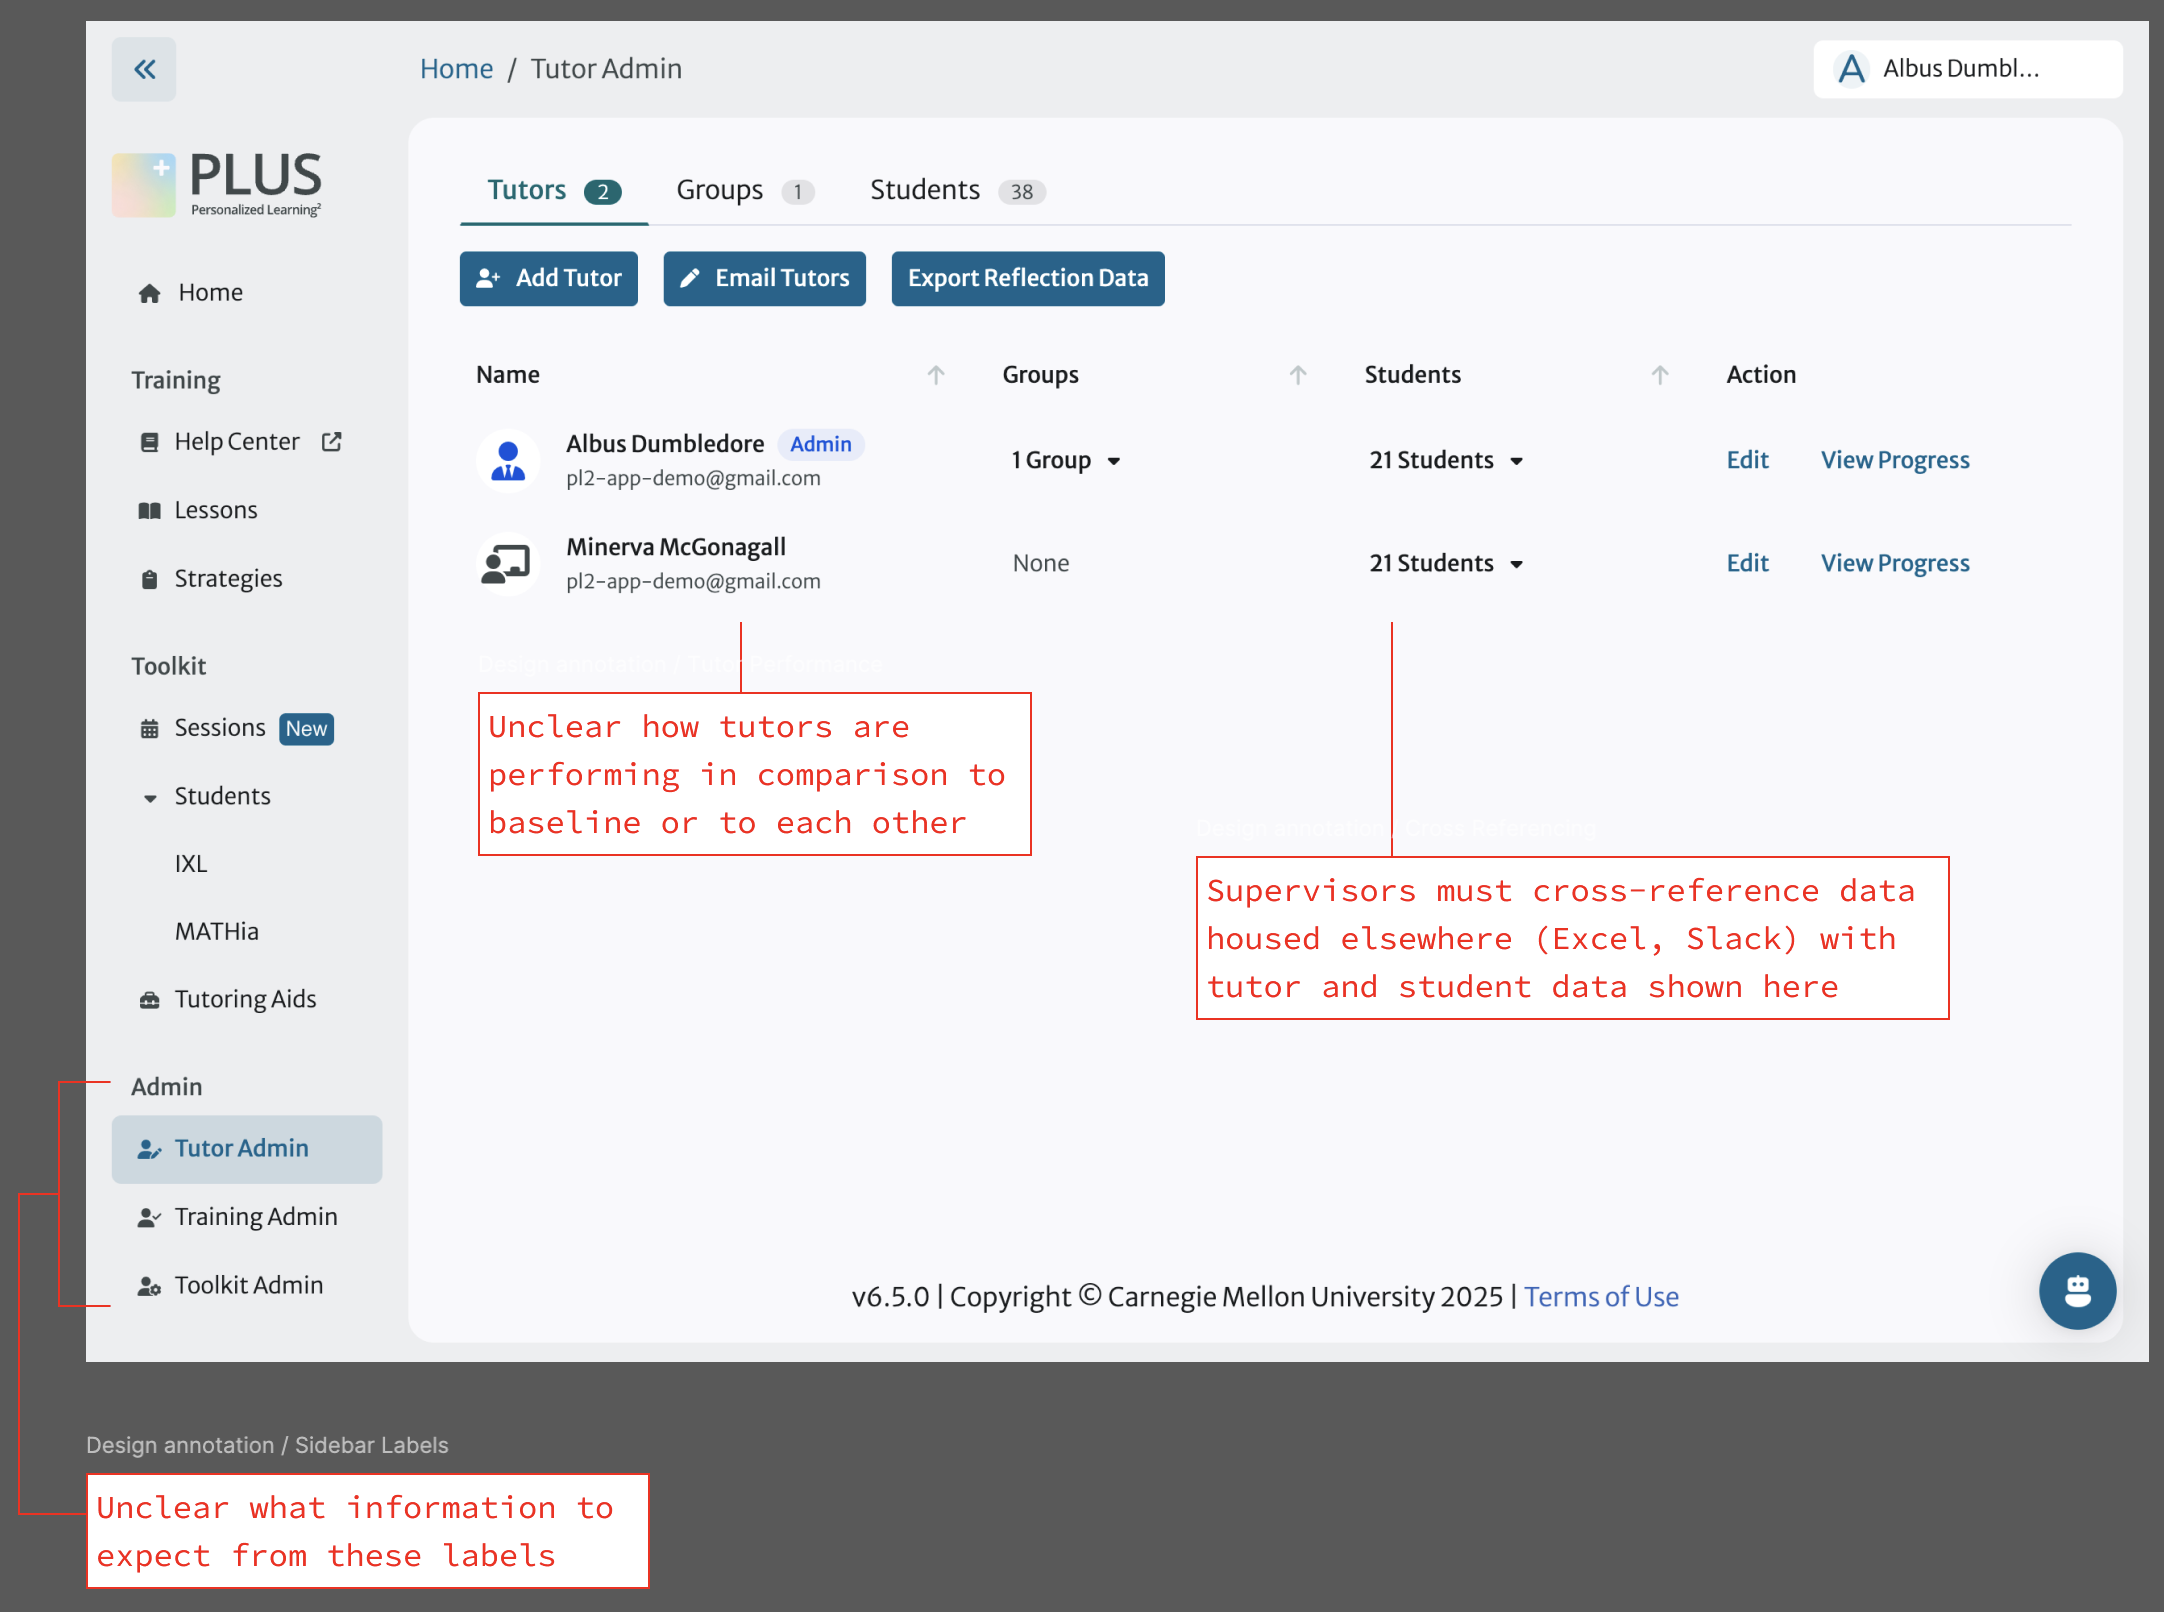Switch to the Groups tab
Viewport: 2164px width, 1612px height.
(744, 190)
